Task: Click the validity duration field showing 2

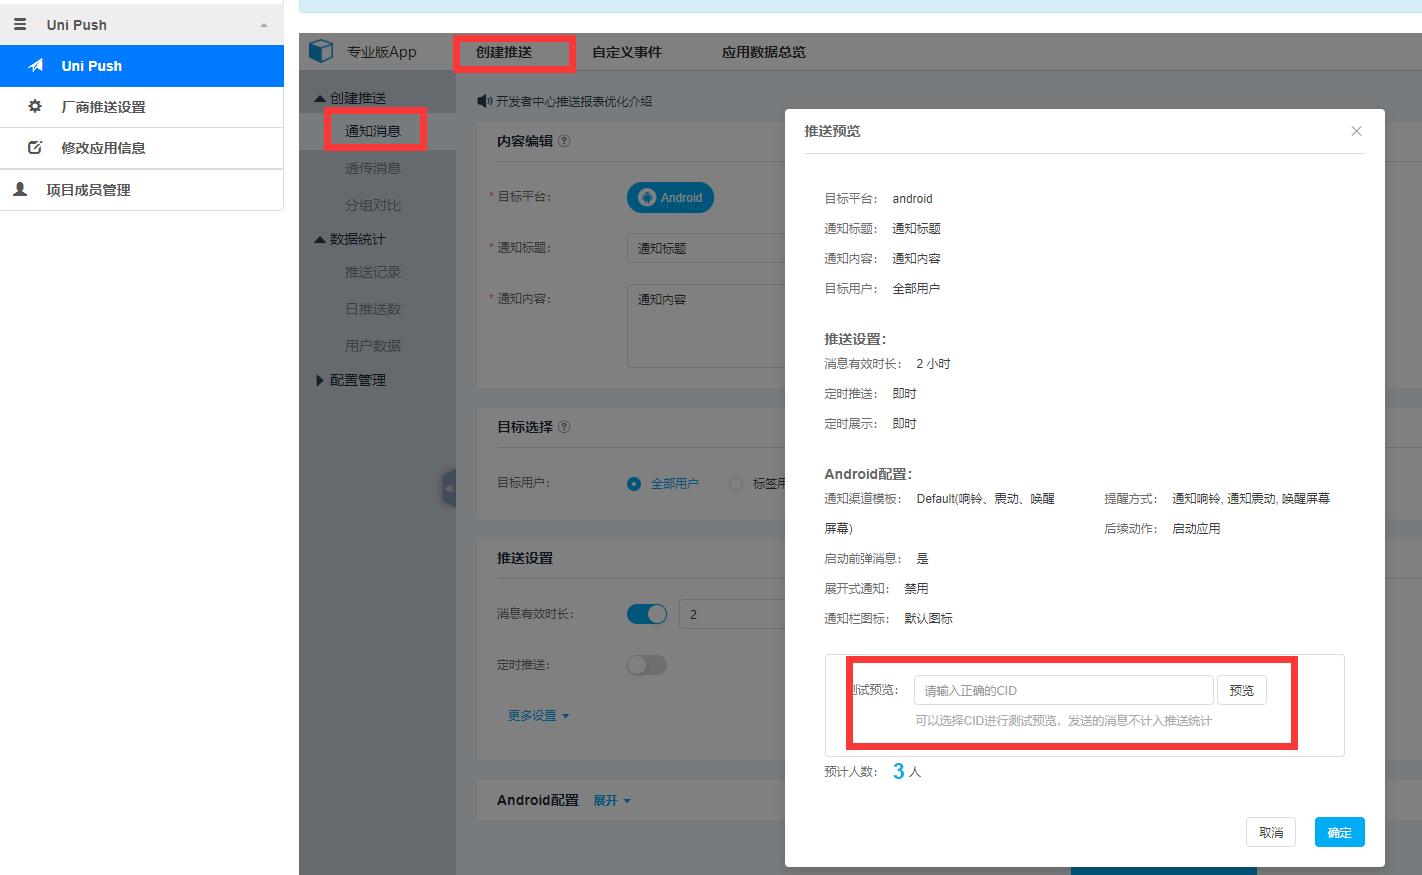Action: (x=732, y=614)
